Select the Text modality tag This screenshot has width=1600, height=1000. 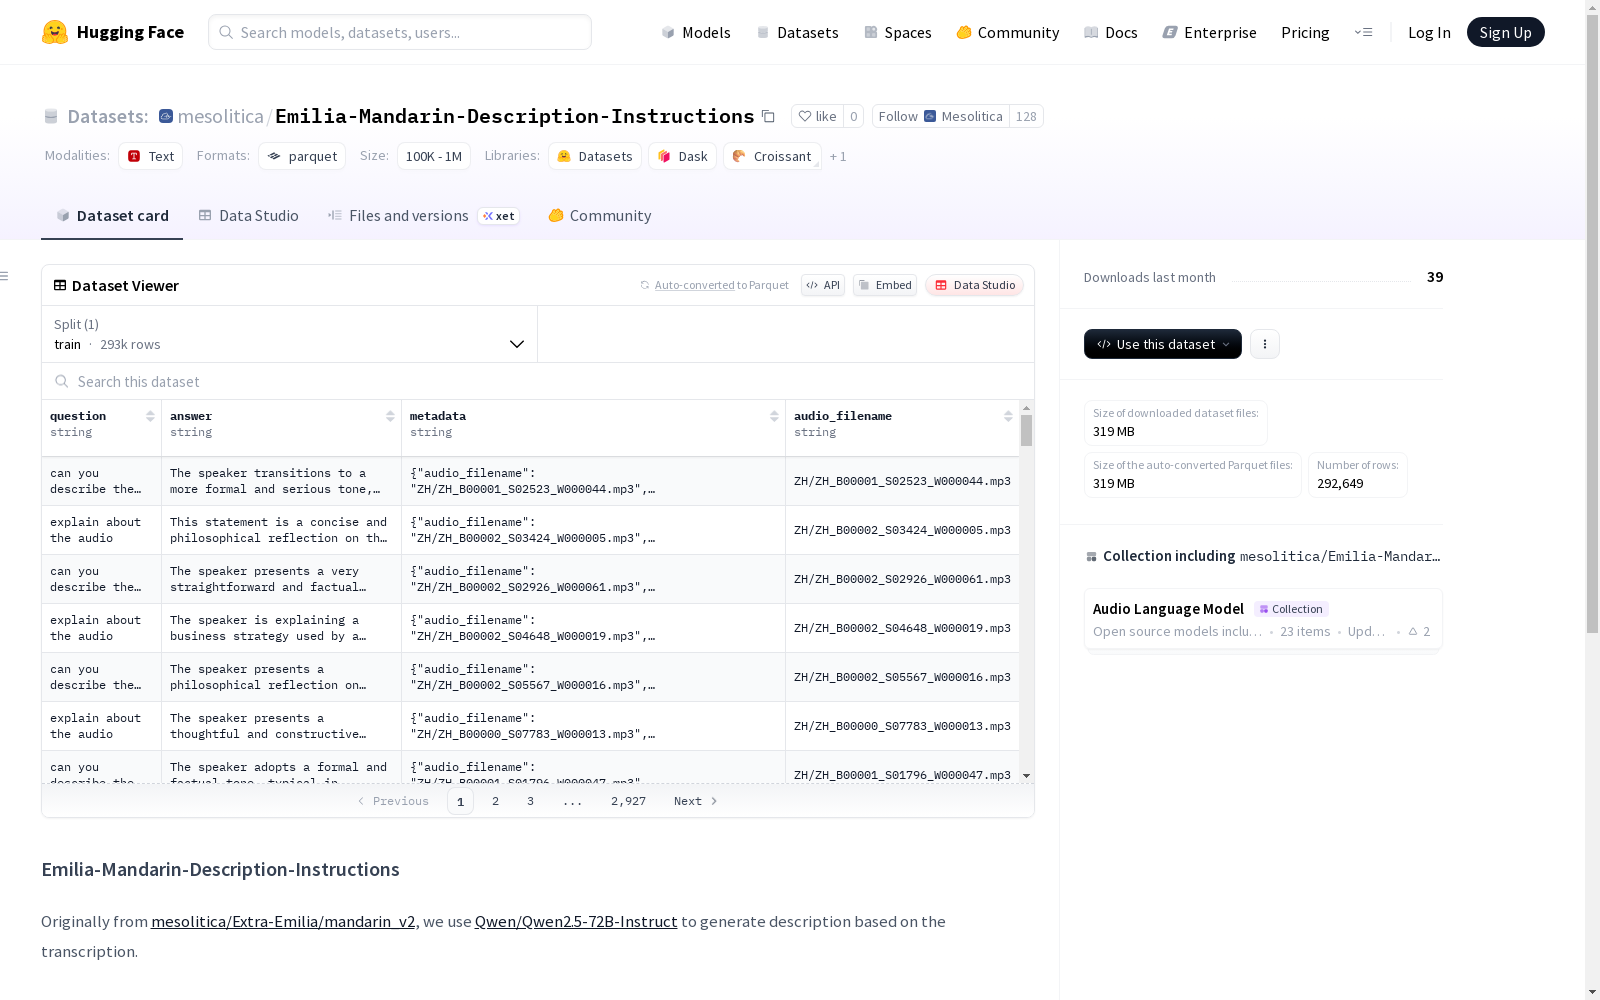coord(151,156)
